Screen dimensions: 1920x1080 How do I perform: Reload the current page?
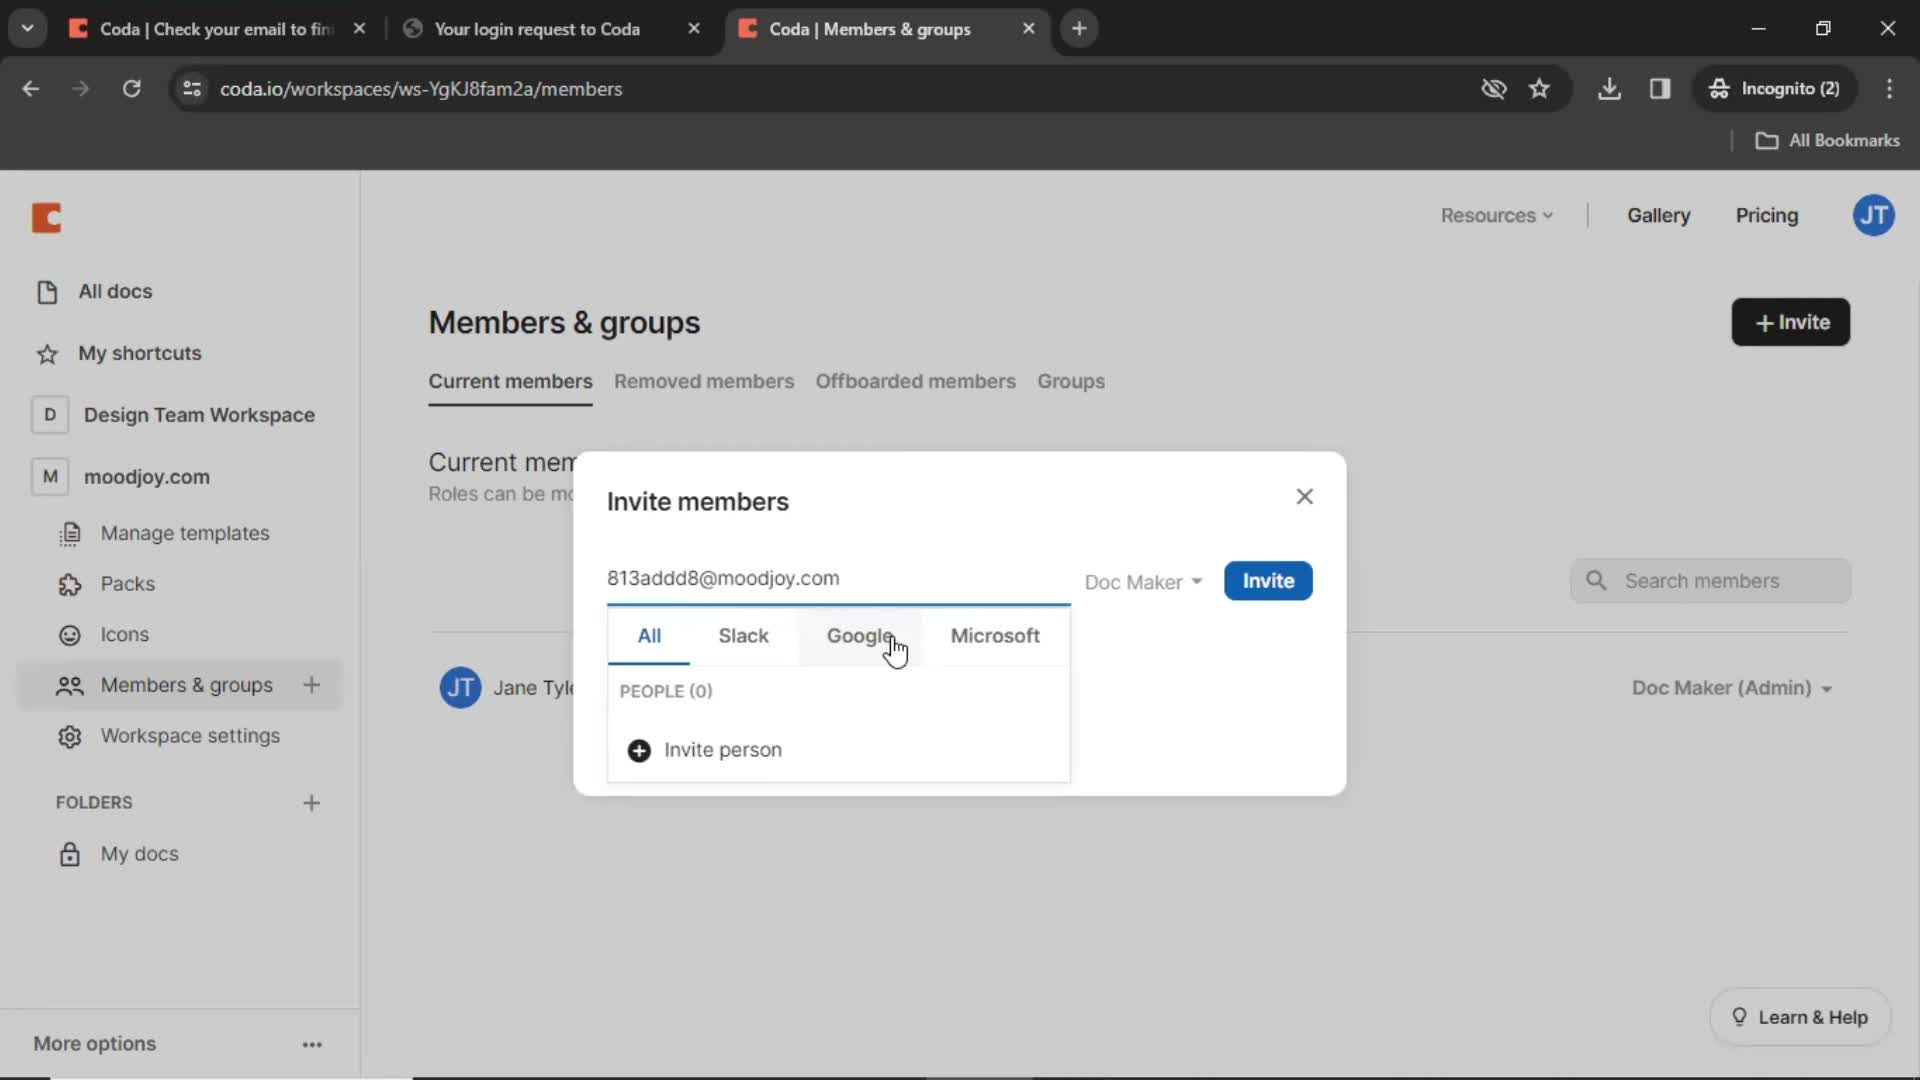pyautogui.click(x=131, y=89)
